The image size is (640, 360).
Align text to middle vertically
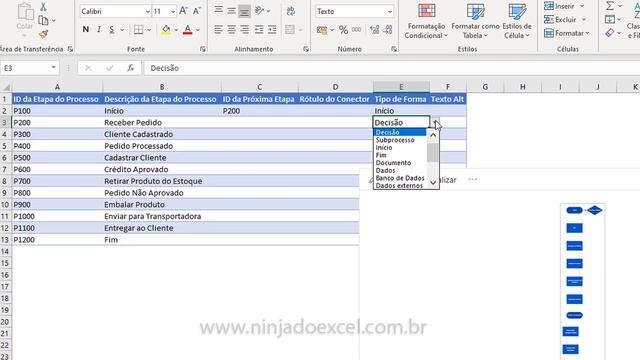231,11
